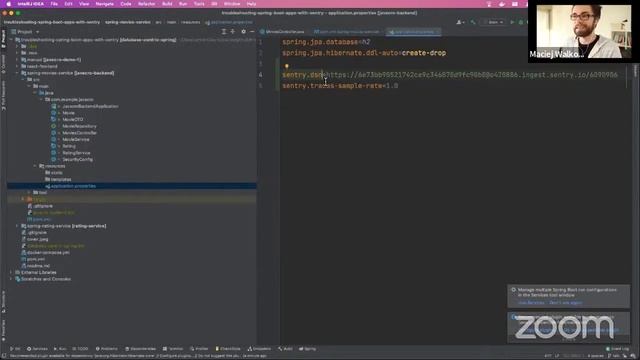640x360 pixels.
Task: Click the Expand All icon in Project panel
Action: (224, 31)
